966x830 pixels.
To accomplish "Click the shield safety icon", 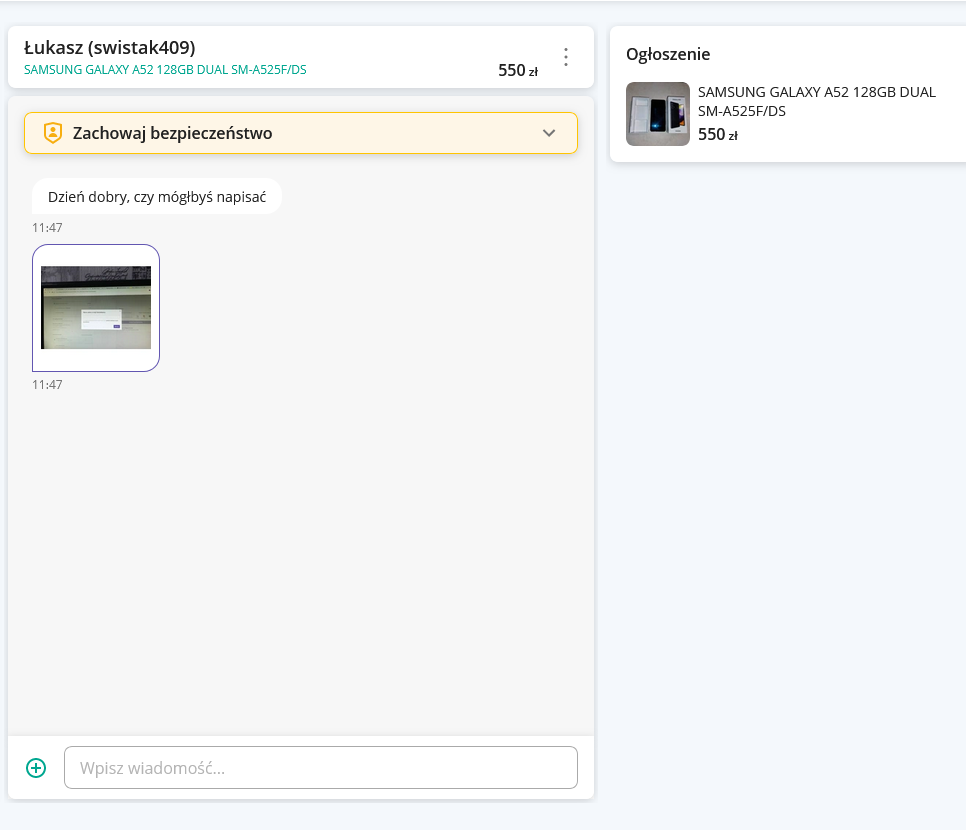I will 53,132.
